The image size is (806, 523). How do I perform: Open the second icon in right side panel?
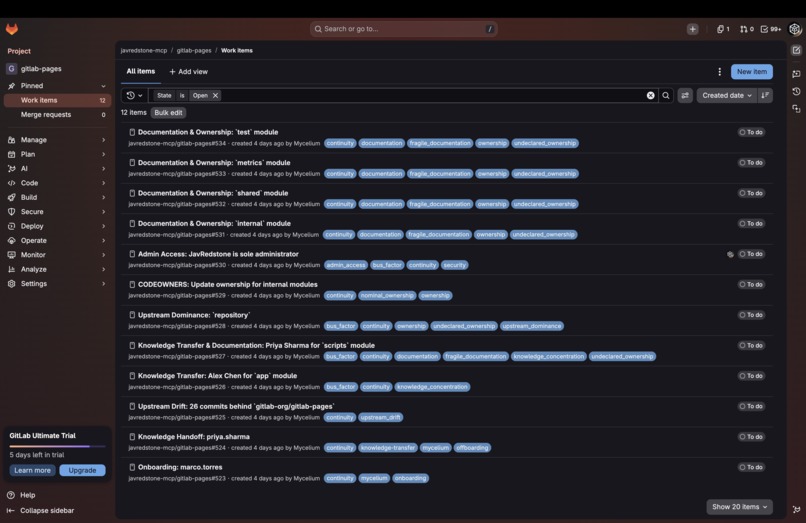796,74
